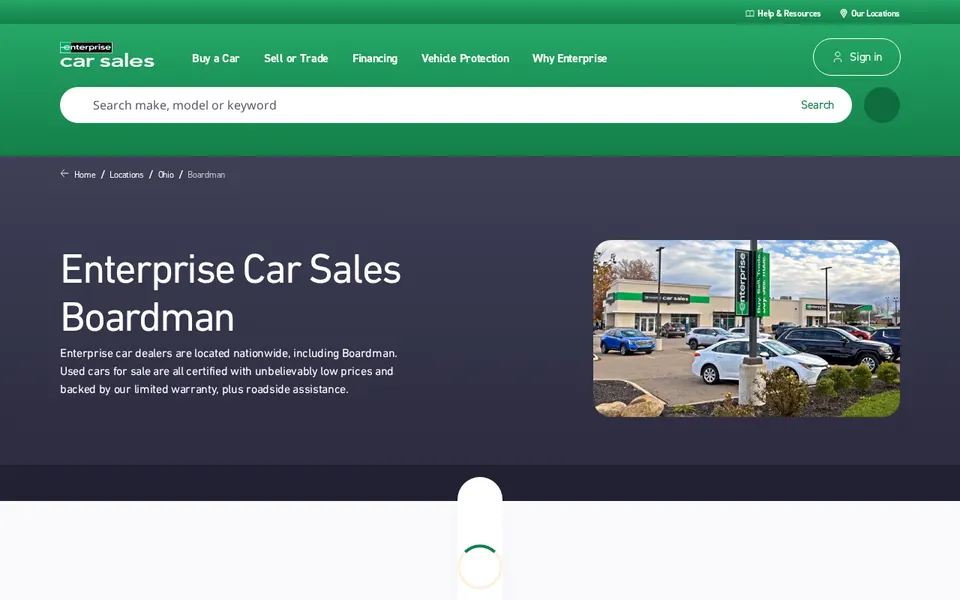This screenshot has width=960, height=600.
Task: Go to Home in breadcrumb
Action: click(x=84, y=174)
